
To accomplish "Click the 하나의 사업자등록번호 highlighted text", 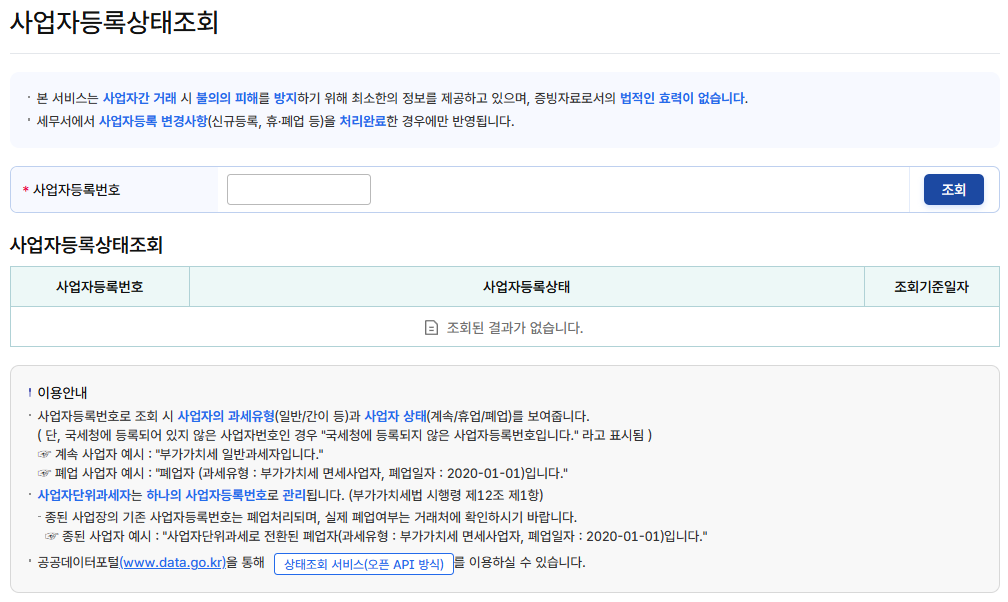I will [x=206, y=495].
